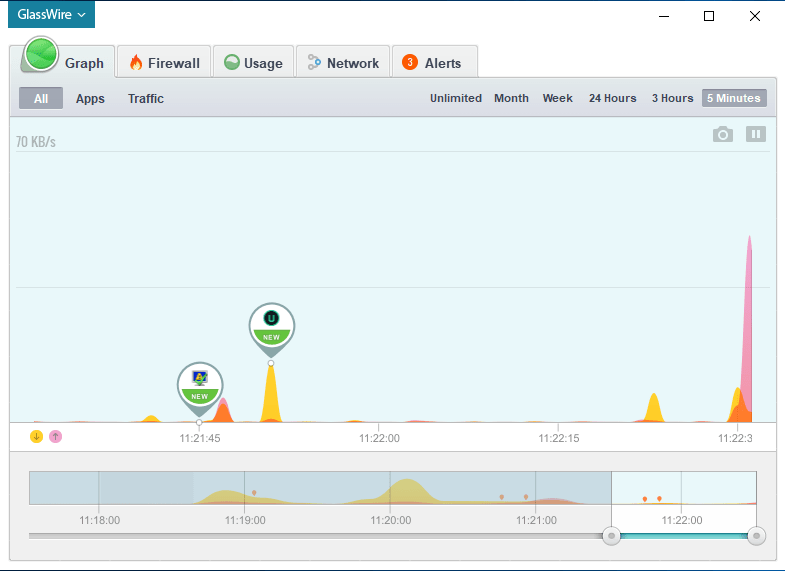Click the 11:20:00 hump in the timeline overview
The width and height of the screenshot is (785, 571).
tap(408, 490)
